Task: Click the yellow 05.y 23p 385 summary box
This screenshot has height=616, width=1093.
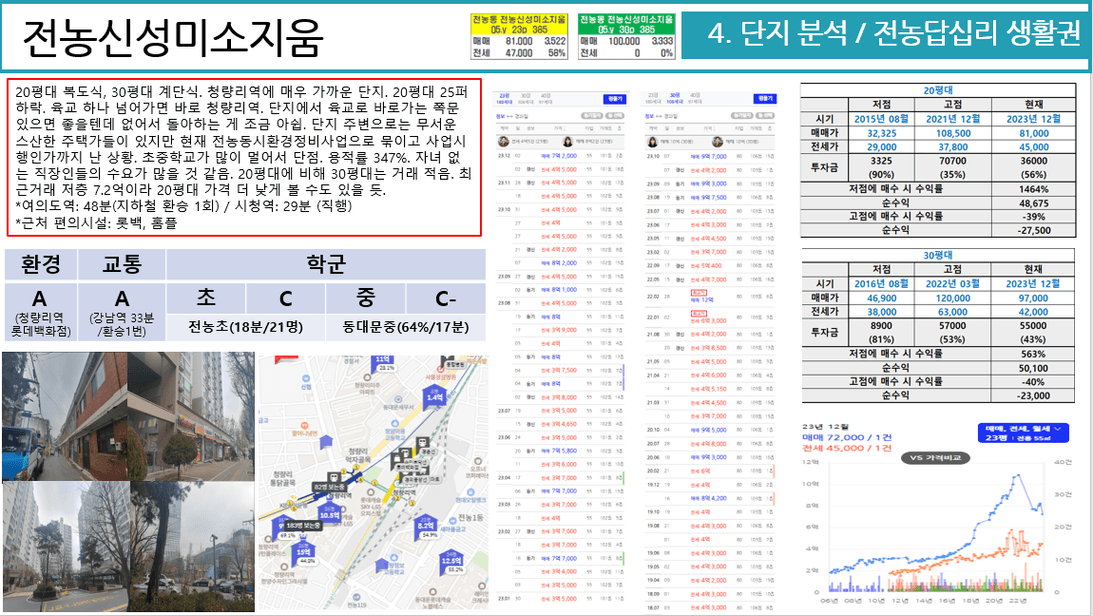Action: pos(519,36)
